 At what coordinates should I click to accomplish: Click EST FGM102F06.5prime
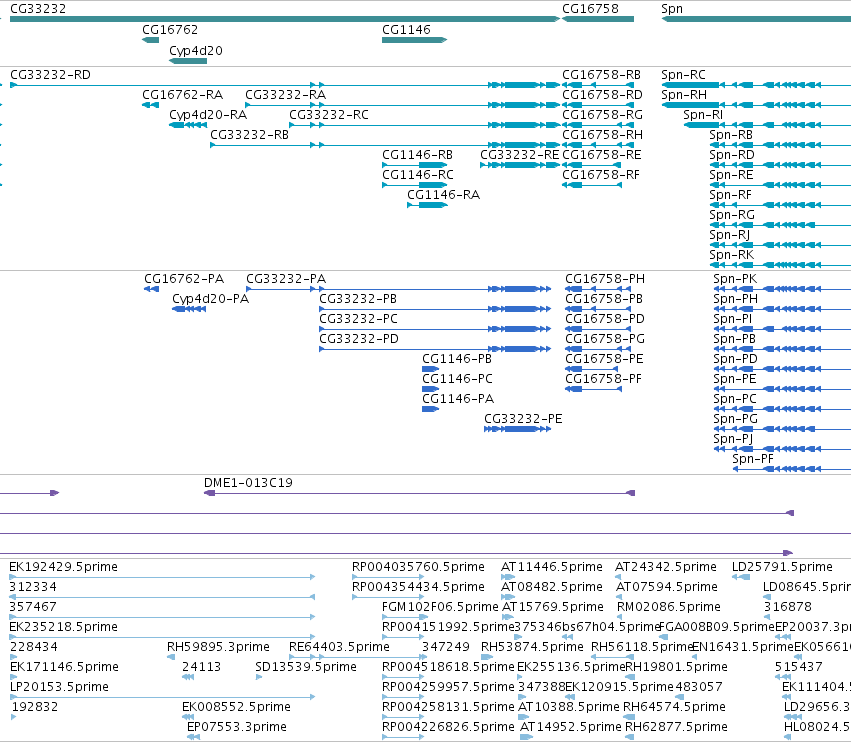point(440,607)
